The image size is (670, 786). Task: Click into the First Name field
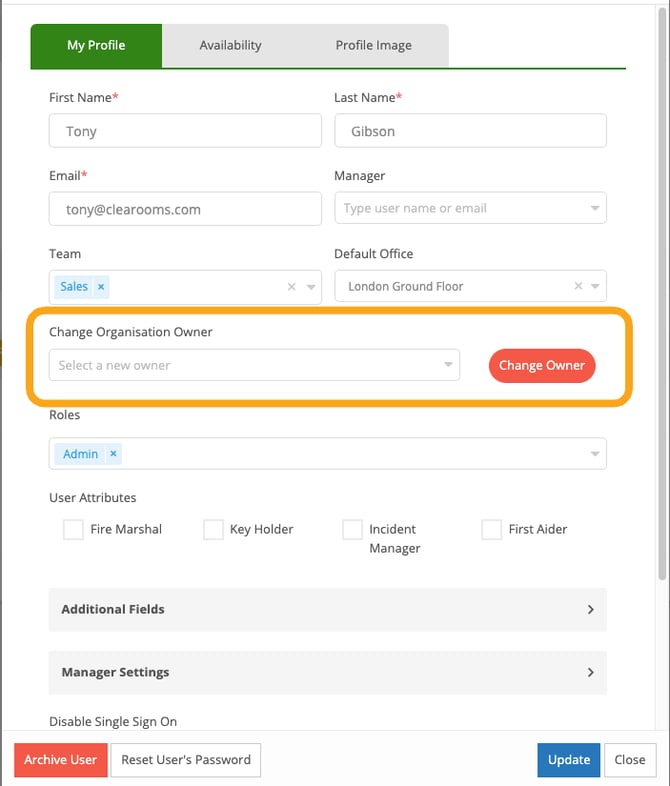click(x=185, y=131)
